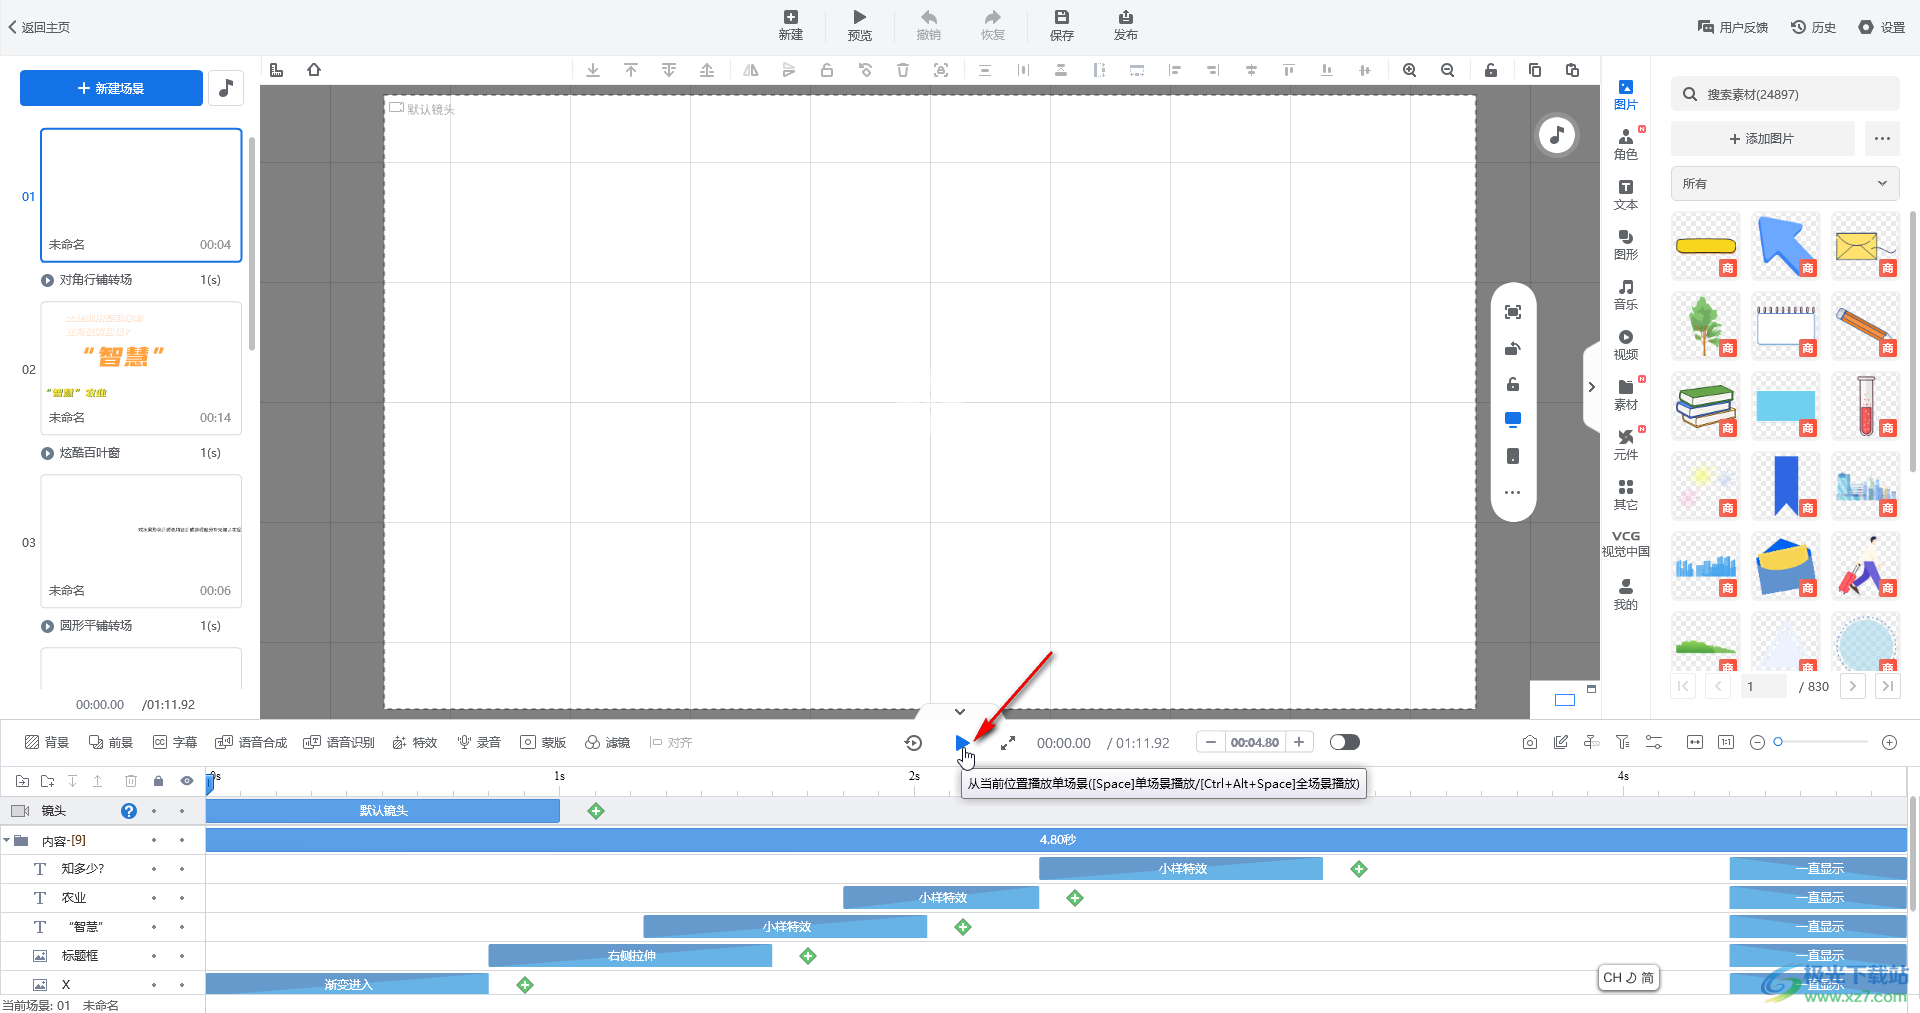
Task: Open 语音合成 speech synthesis
Action: 251,742
